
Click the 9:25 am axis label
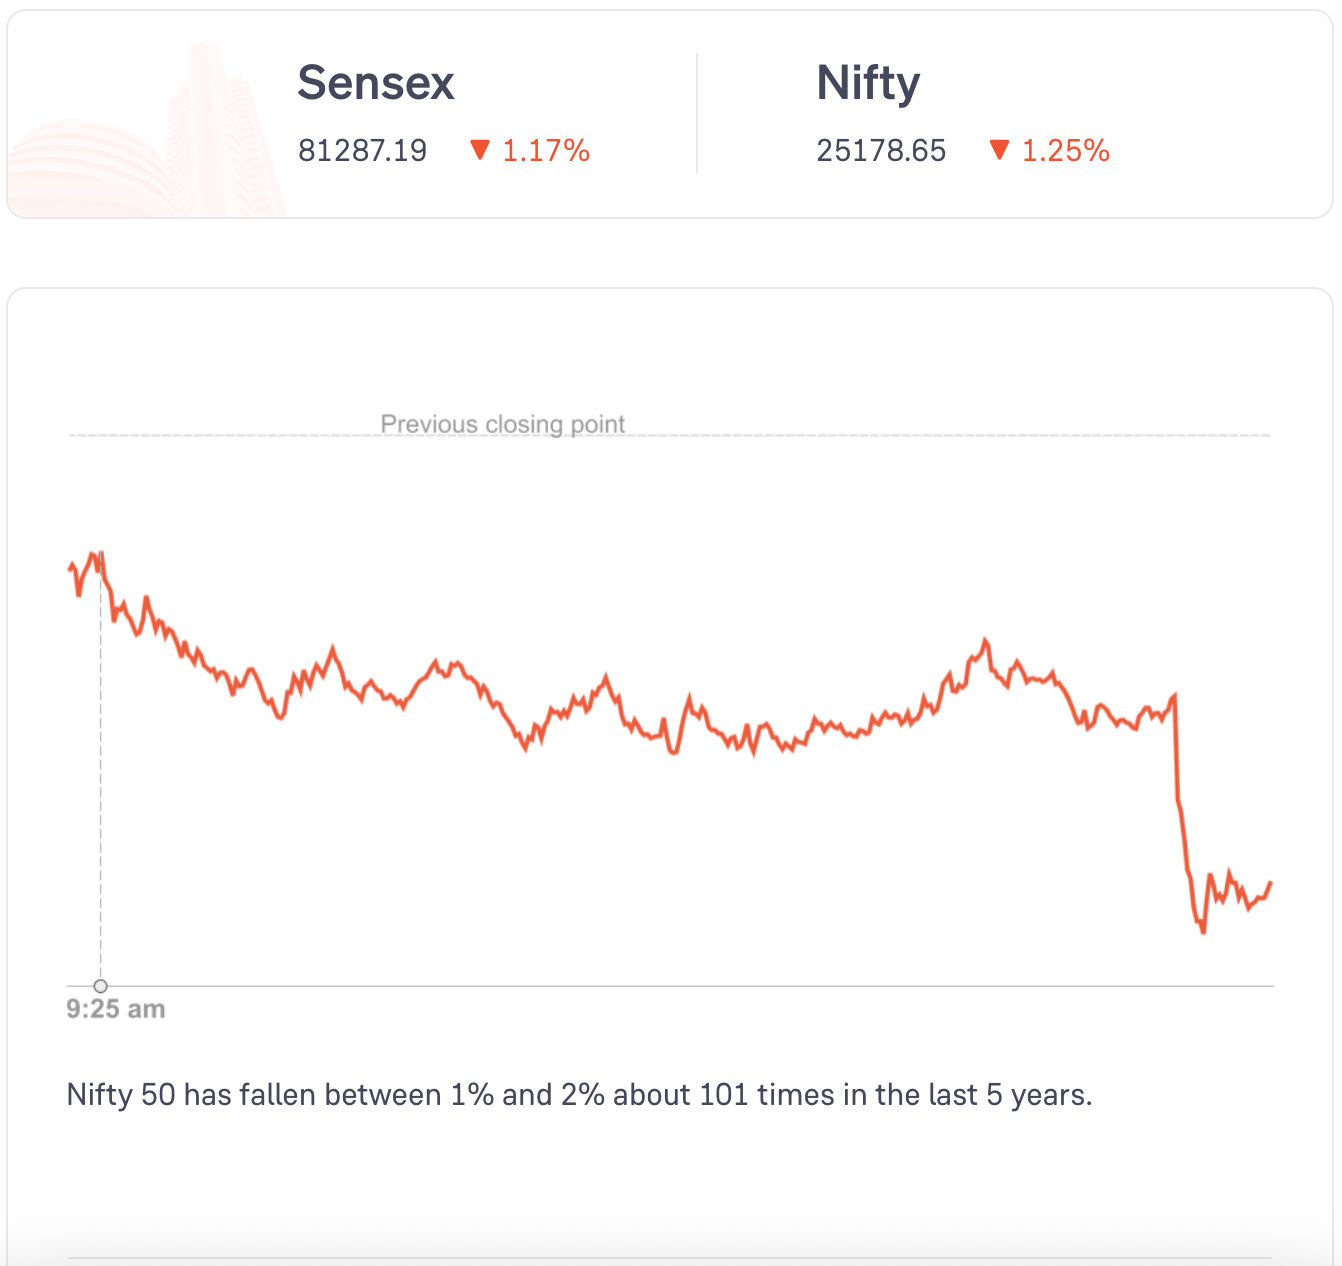(116, 1009)
